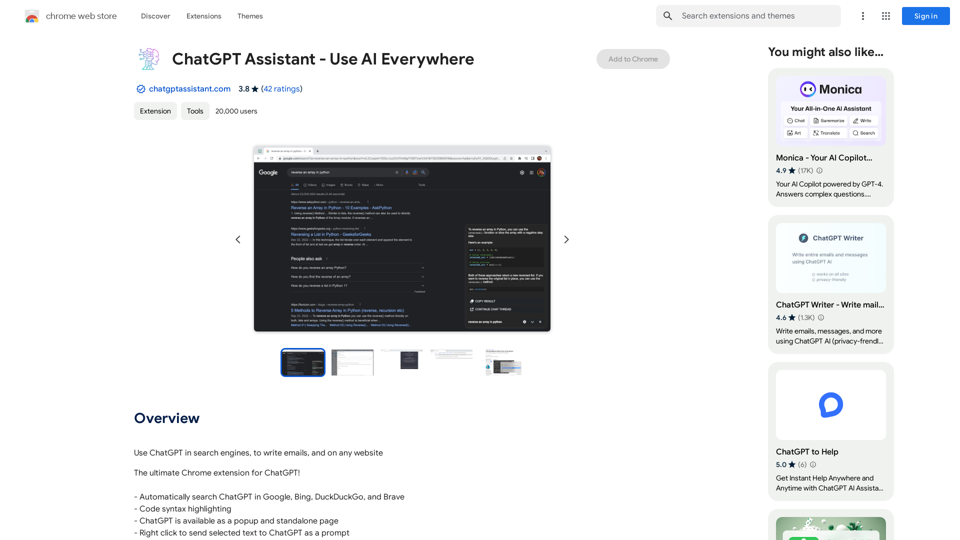Show previous screenshot with left arrow
The height and width of the screenshot is (540, 960).
pos(238,239)
